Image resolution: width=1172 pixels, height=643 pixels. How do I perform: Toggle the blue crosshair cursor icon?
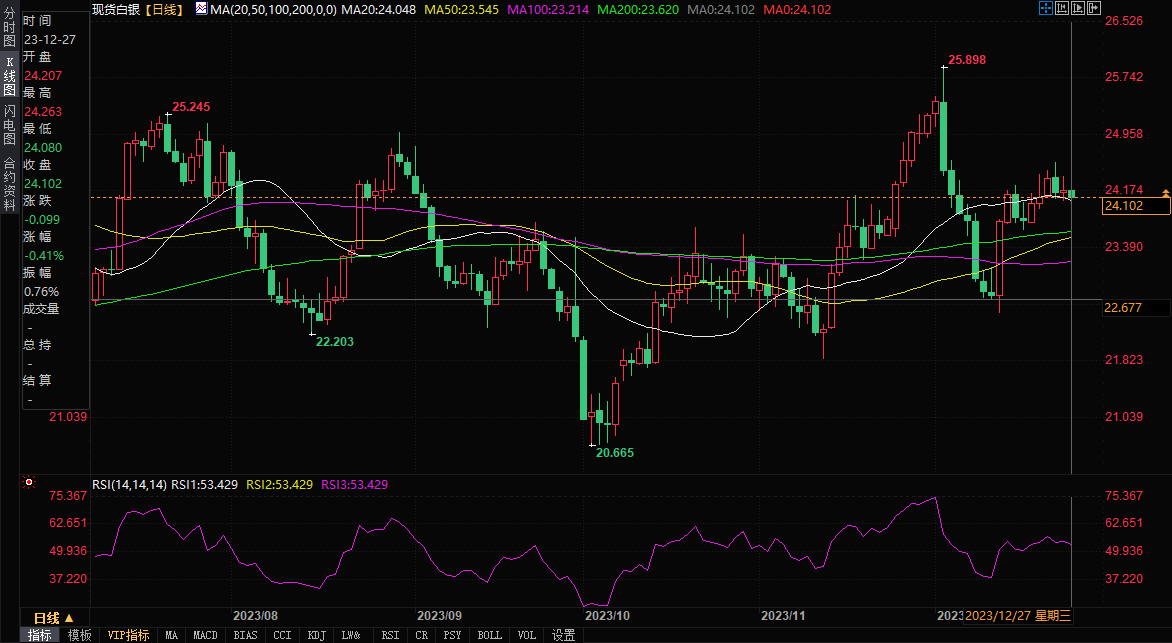[x=1045, y=8]
